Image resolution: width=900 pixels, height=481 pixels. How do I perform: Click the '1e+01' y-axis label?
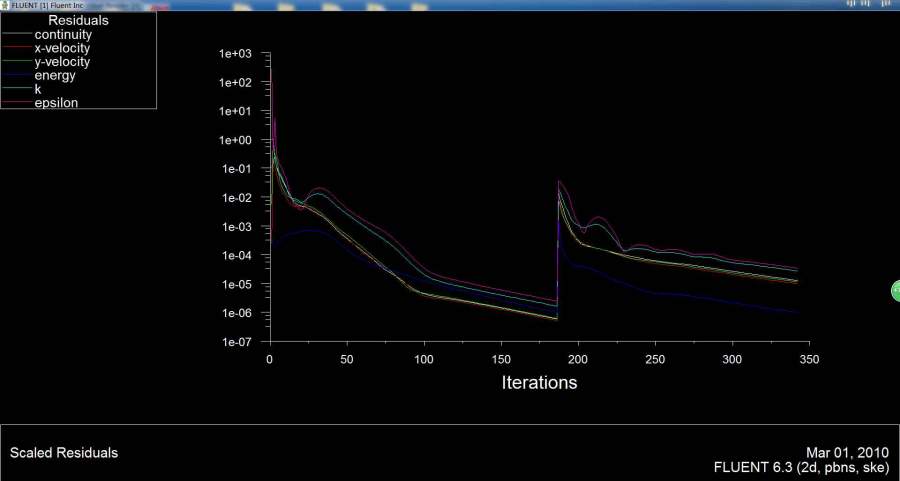(235, 111)
